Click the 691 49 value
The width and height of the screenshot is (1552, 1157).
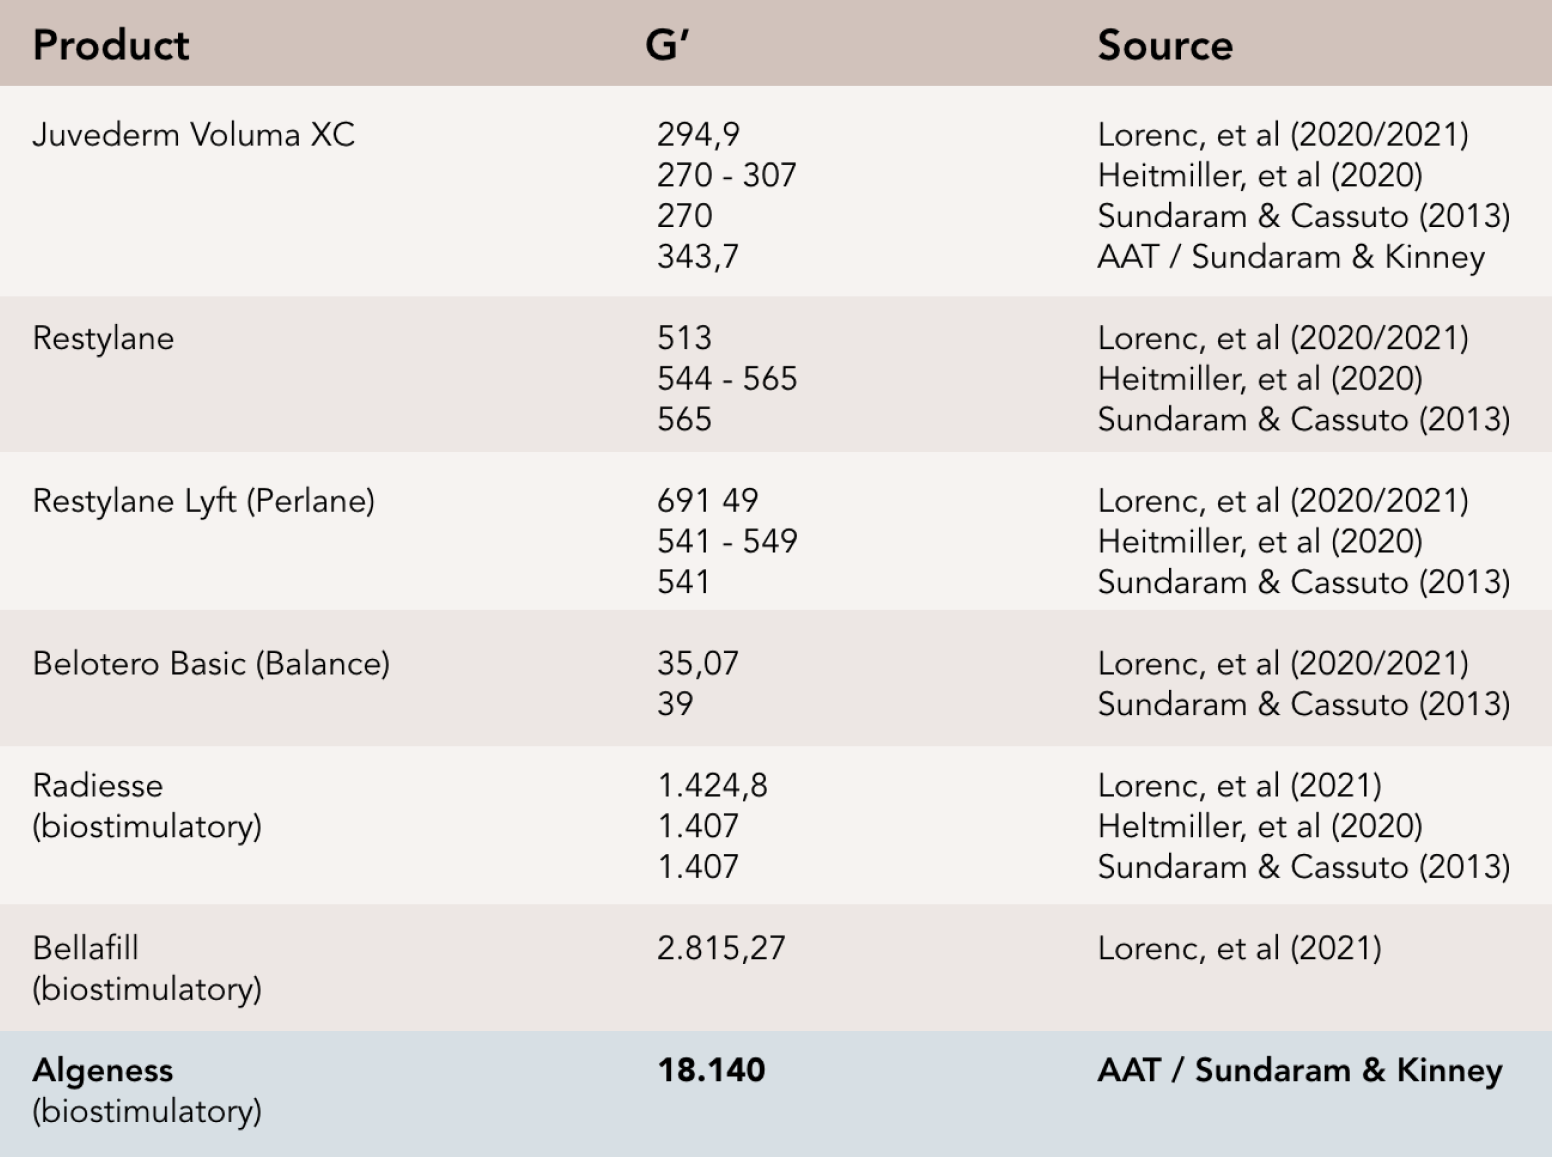click(707, 501)
